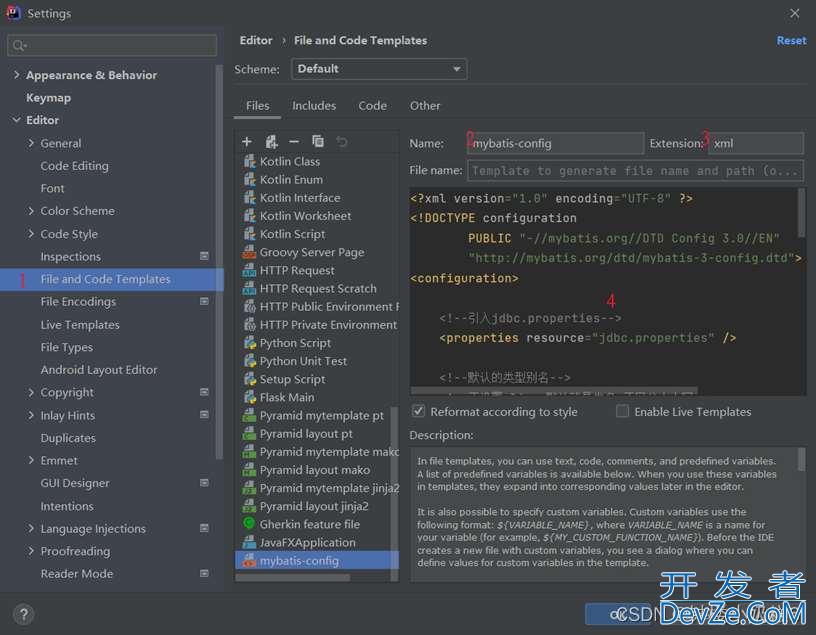
Task: Click the template list horizontal scrollbar
Action: [293, 577]
